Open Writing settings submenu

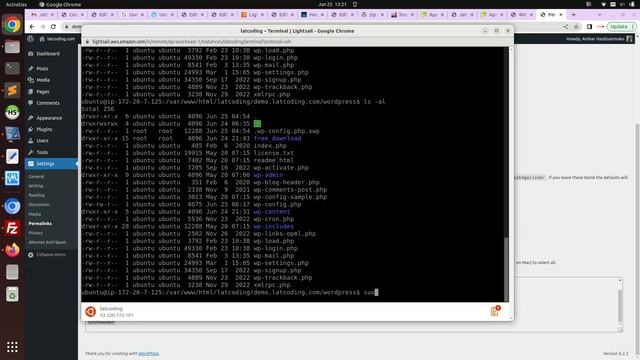coord(36,186)
